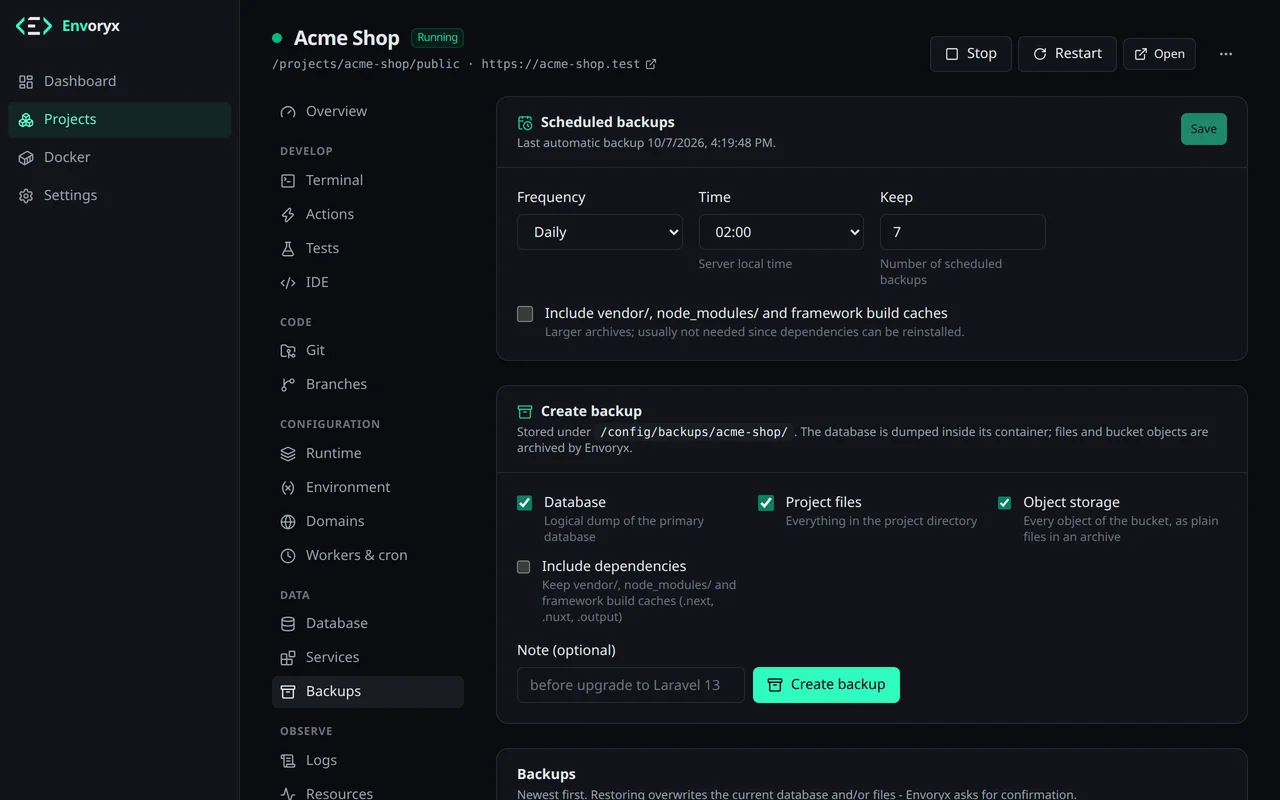Open the Time dropdown showing 02:00
The image size is (1280, 800).
pos(781,232)
